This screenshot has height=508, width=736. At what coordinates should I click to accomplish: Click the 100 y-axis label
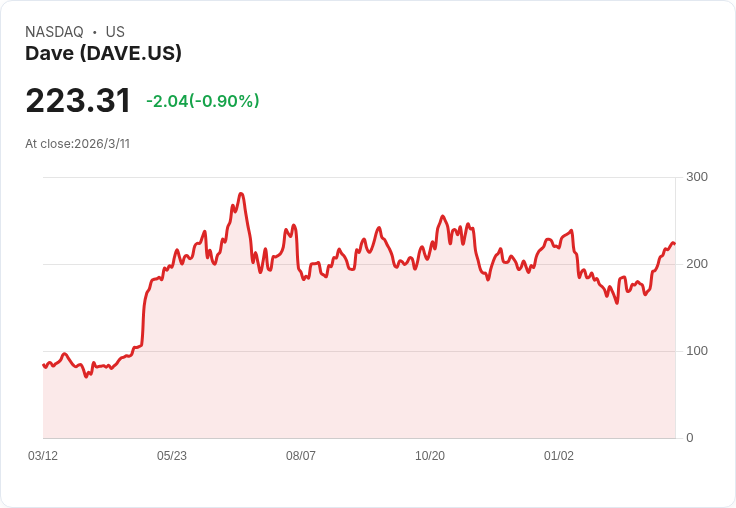coord(697,351)
